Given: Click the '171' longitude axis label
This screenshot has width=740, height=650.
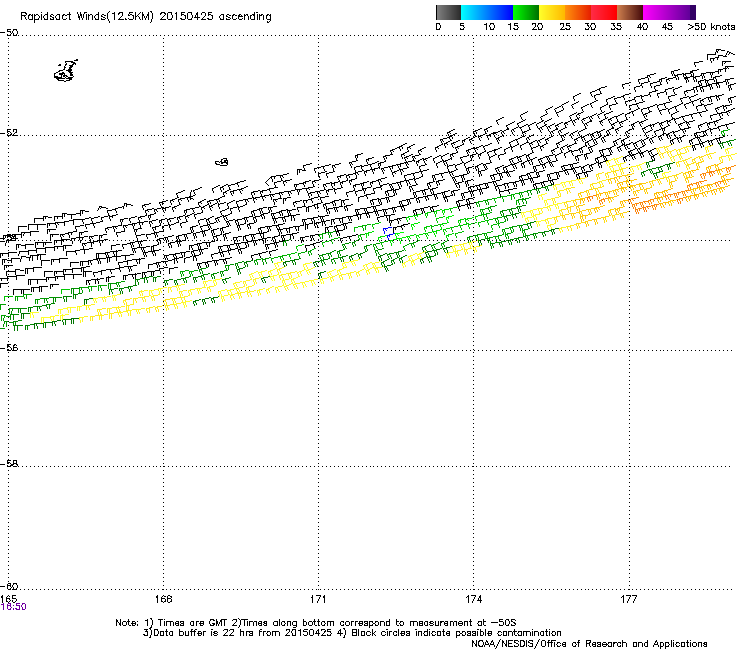Looking at the screenshot, I should (x=318, y=599).
